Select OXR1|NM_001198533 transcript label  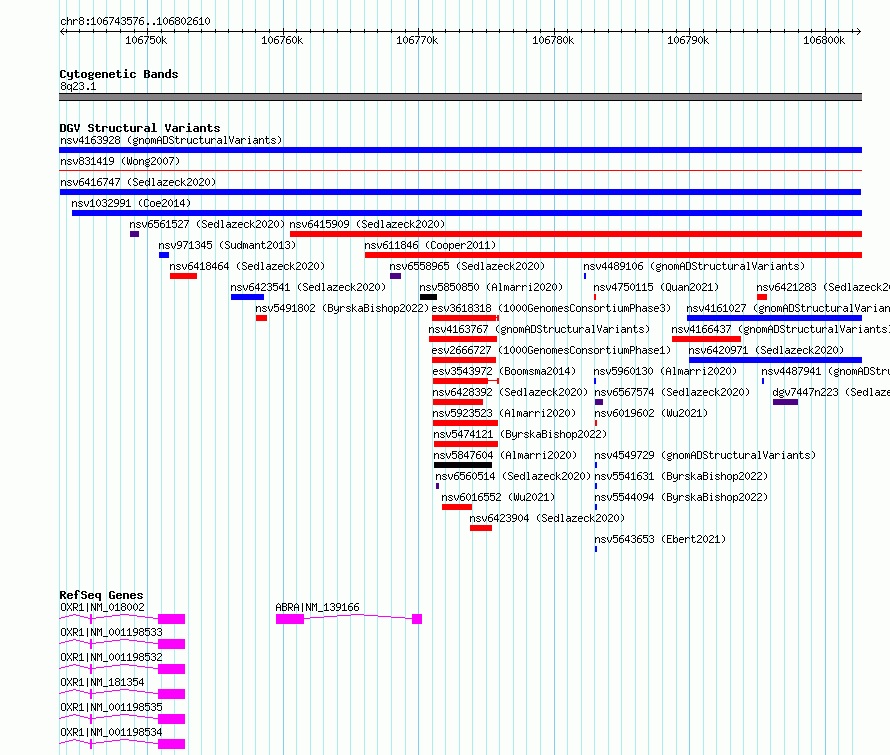pos(111,632)
